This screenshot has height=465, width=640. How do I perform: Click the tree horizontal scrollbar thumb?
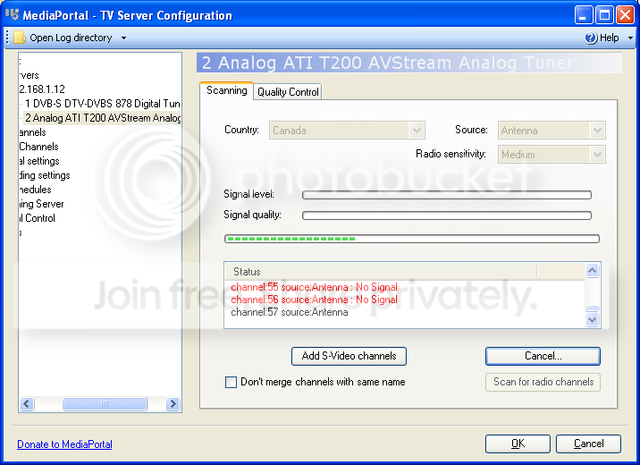click(104, 404)
